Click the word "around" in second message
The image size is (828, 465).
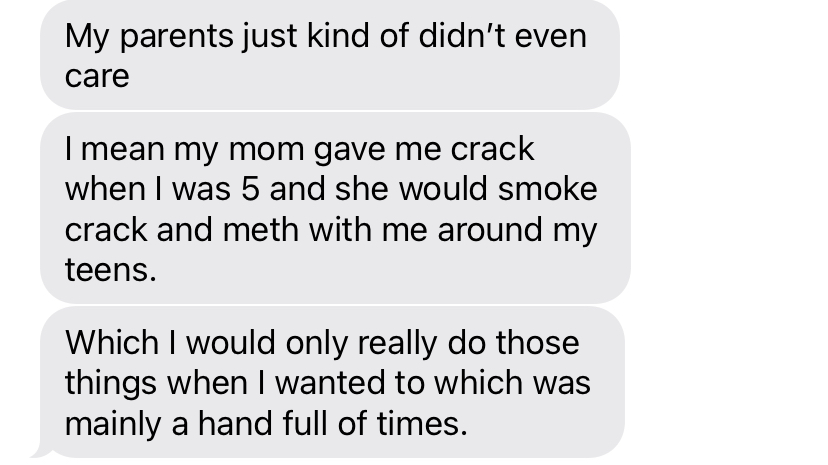pos(490,230)
